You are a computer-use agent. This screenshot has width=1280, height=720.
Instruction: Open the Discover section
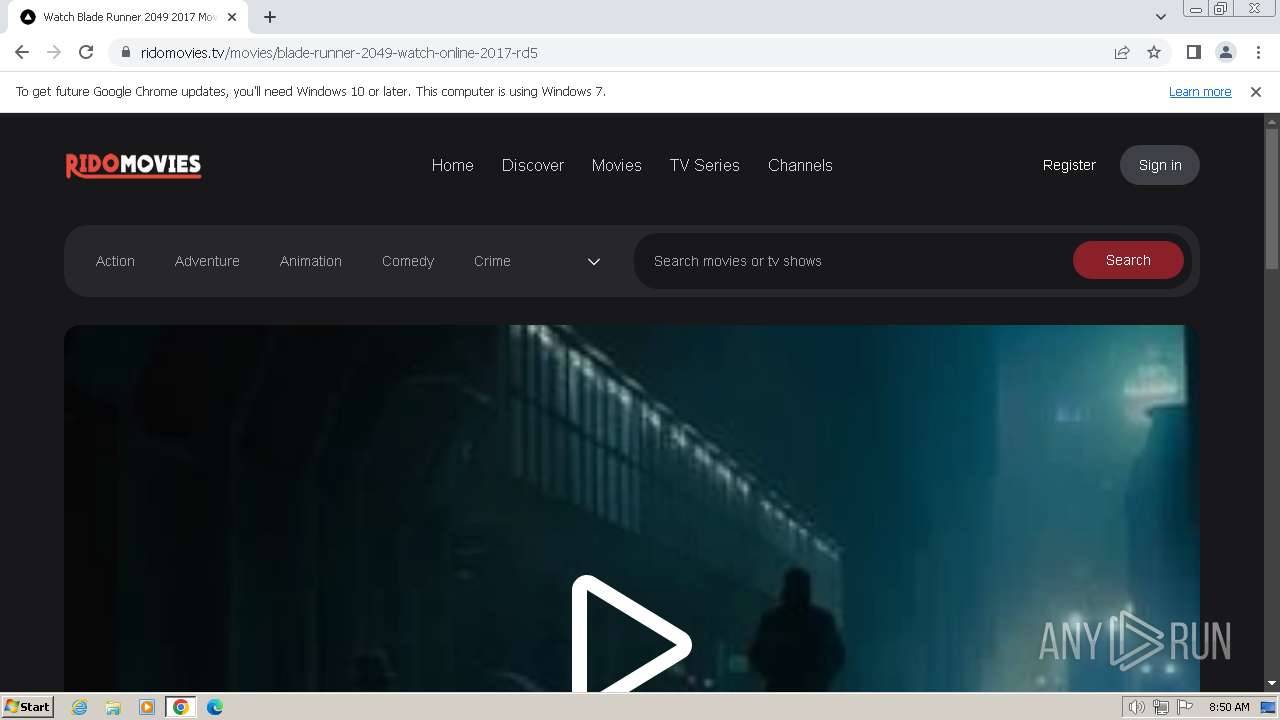click(533, 165)
